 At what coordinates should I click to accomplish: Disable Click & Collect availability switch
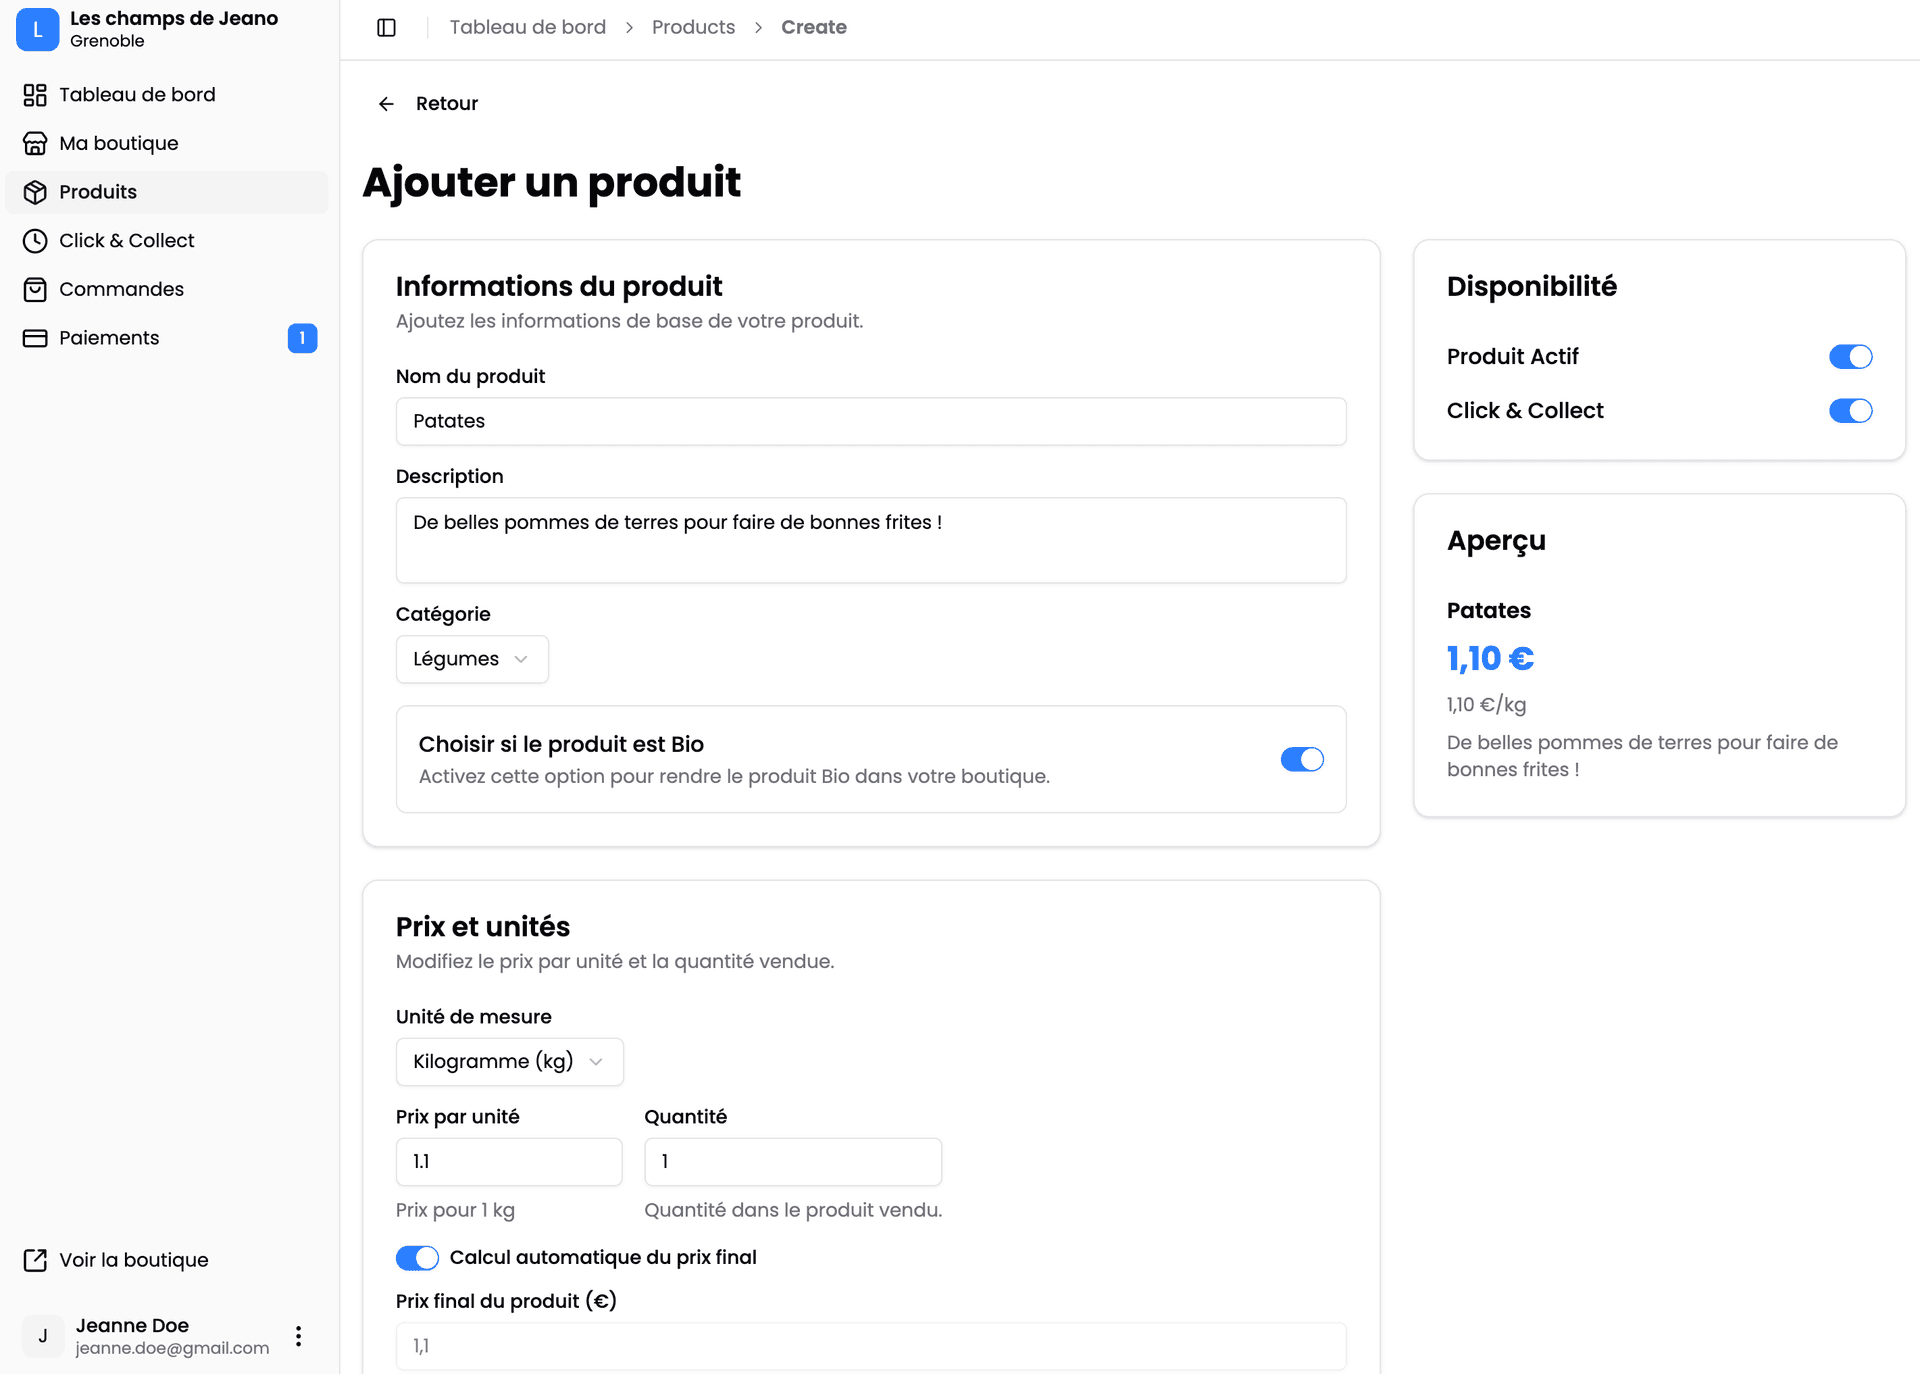point(1850,411)
